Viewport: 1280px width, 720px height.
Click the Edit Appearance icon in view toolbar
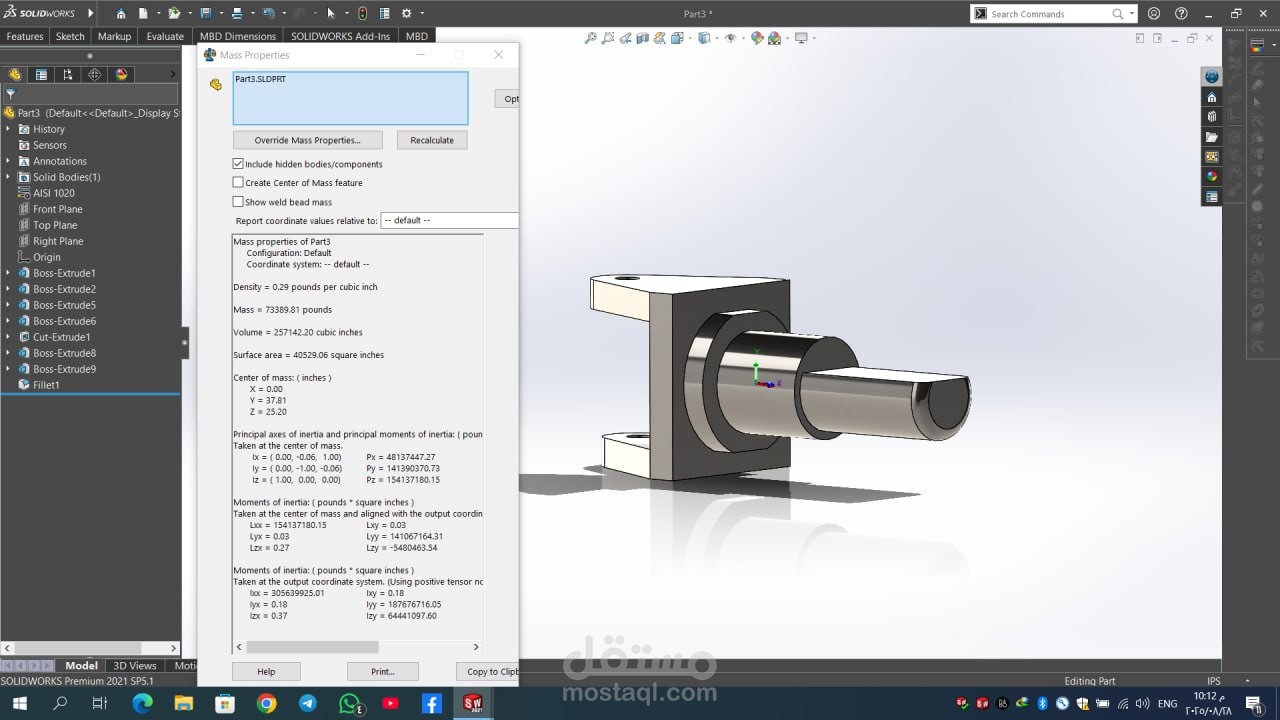(757, 39)
